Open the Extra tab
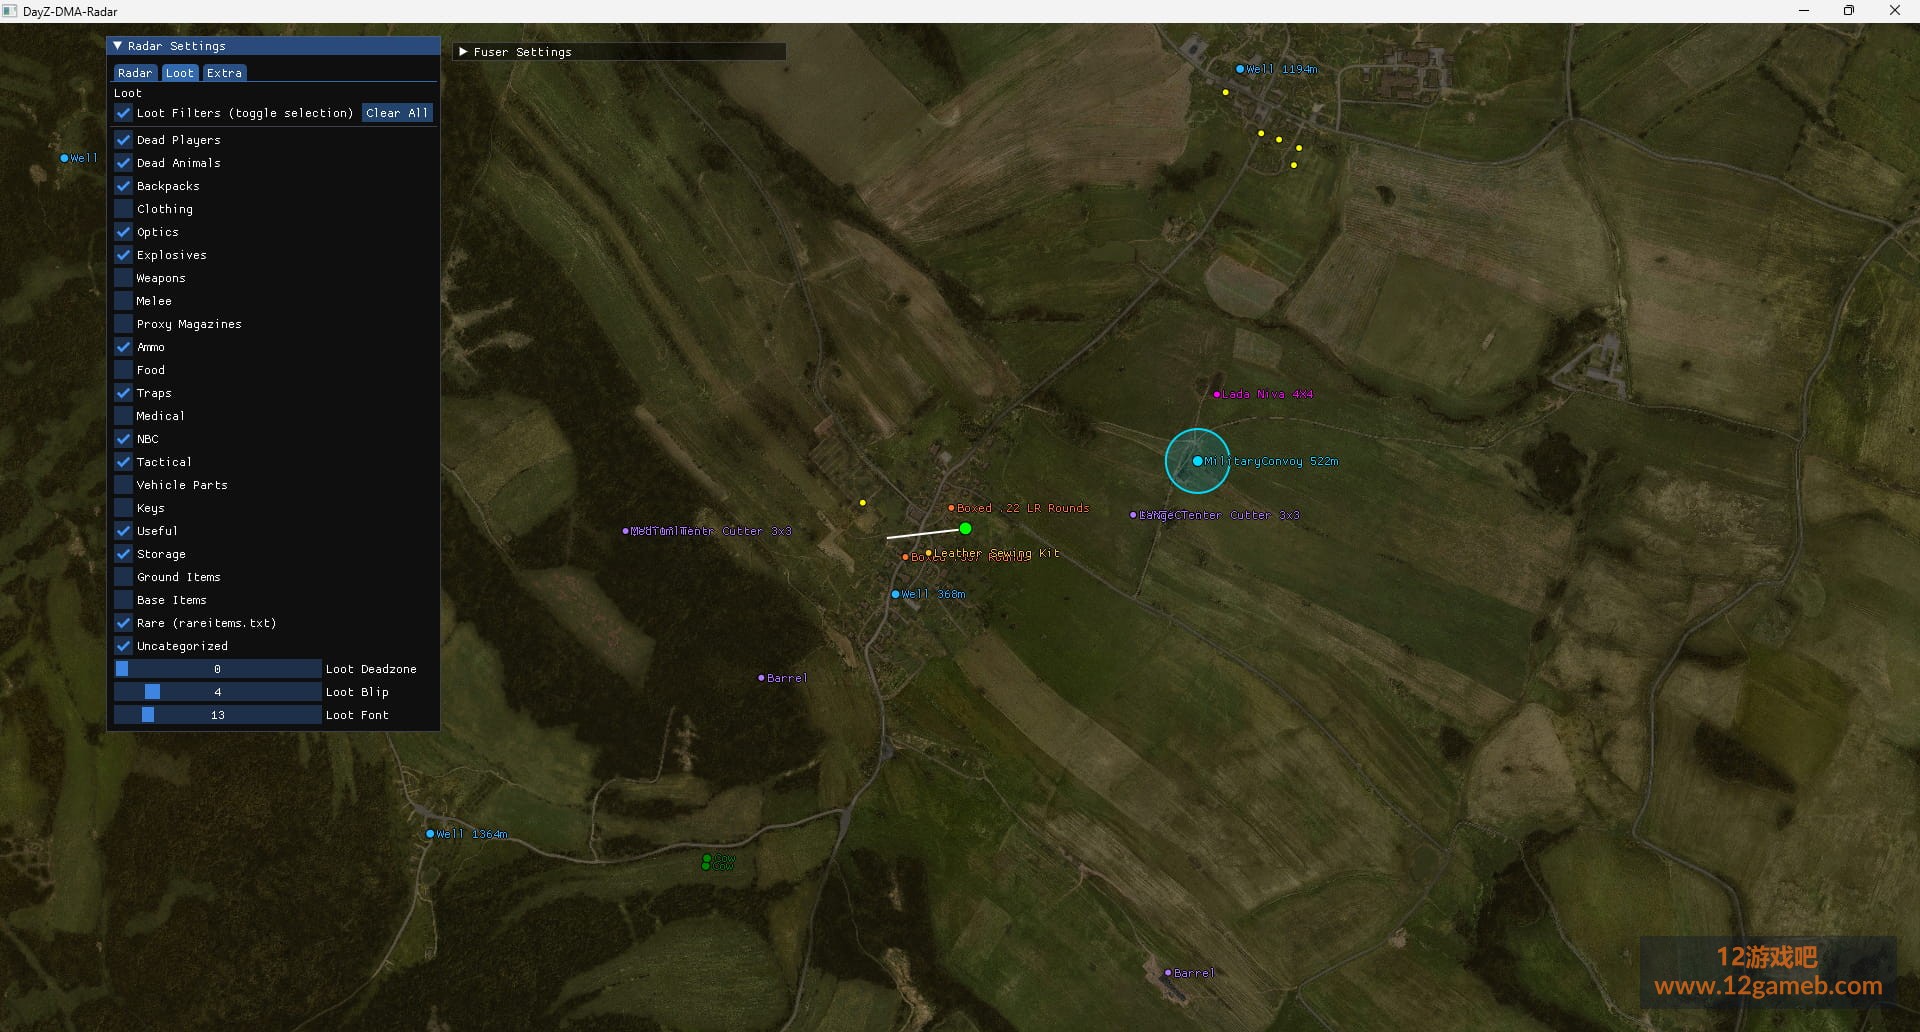The width and height of the screenshot is (1920, 1032). point(224,73)
